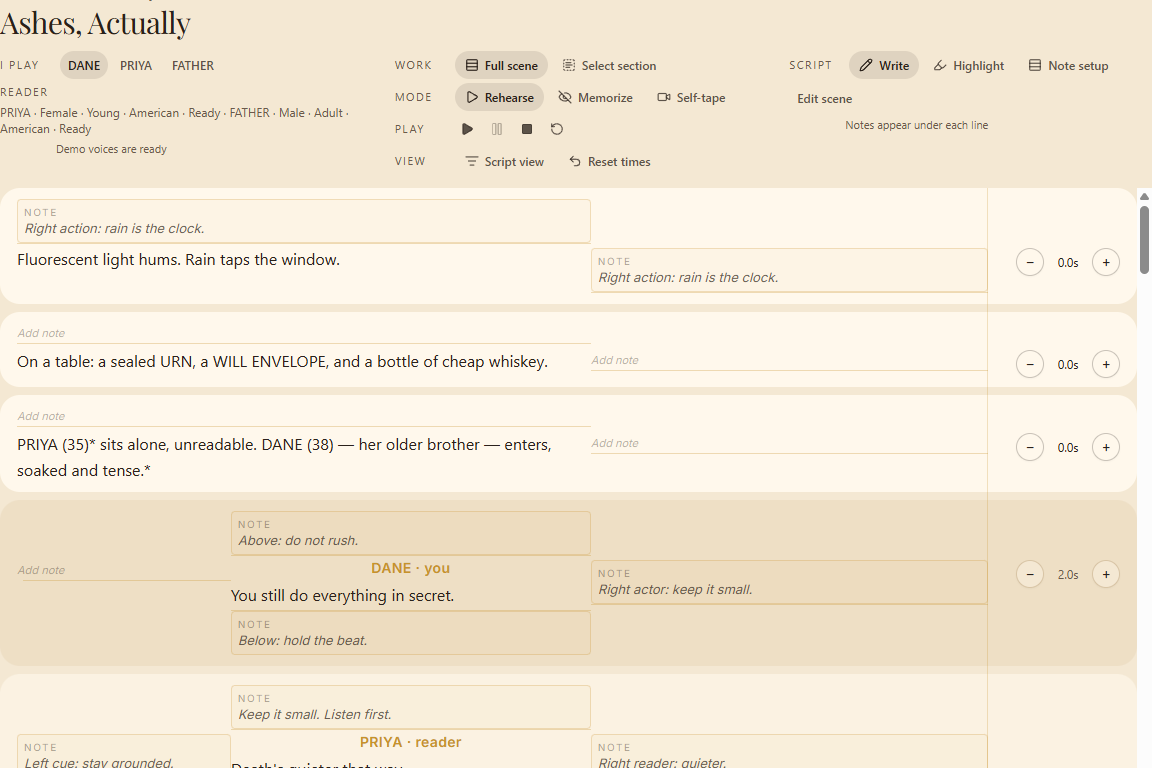
Task: Choose Select section work option
Action: pyautogui.click(x=609, y=65)
